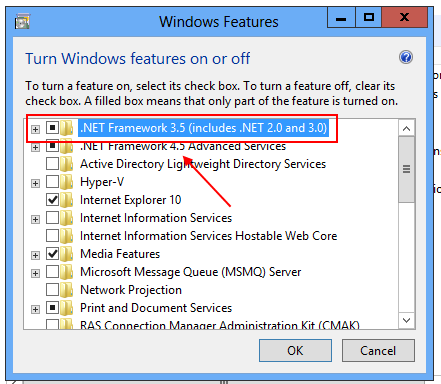This screenshot has height=384, width=441.
Task: Select the .NET Framework 4.5 Advanced Services item
Action: pyautogui.click(x=183, y=146)
